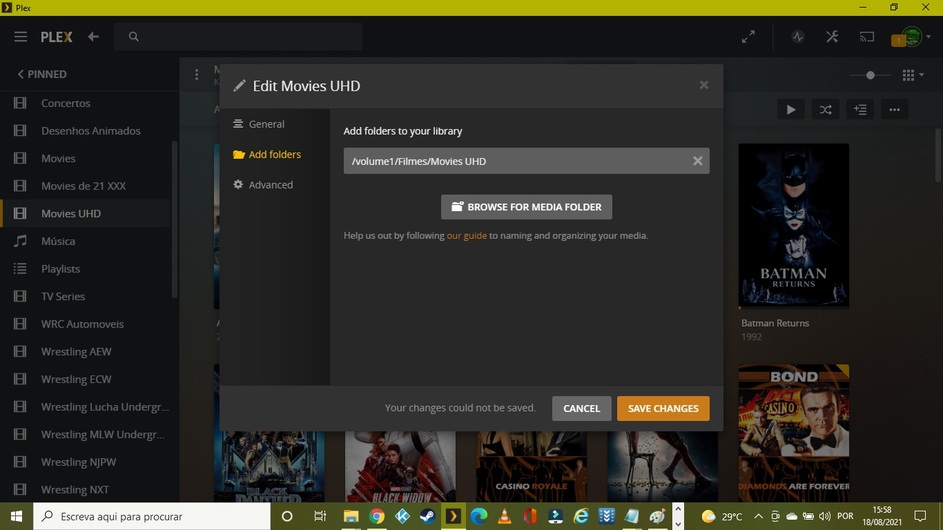The height and width of the screenshot is (530, 943).
Task: Shuffle the library
Action: coord(826,109)
